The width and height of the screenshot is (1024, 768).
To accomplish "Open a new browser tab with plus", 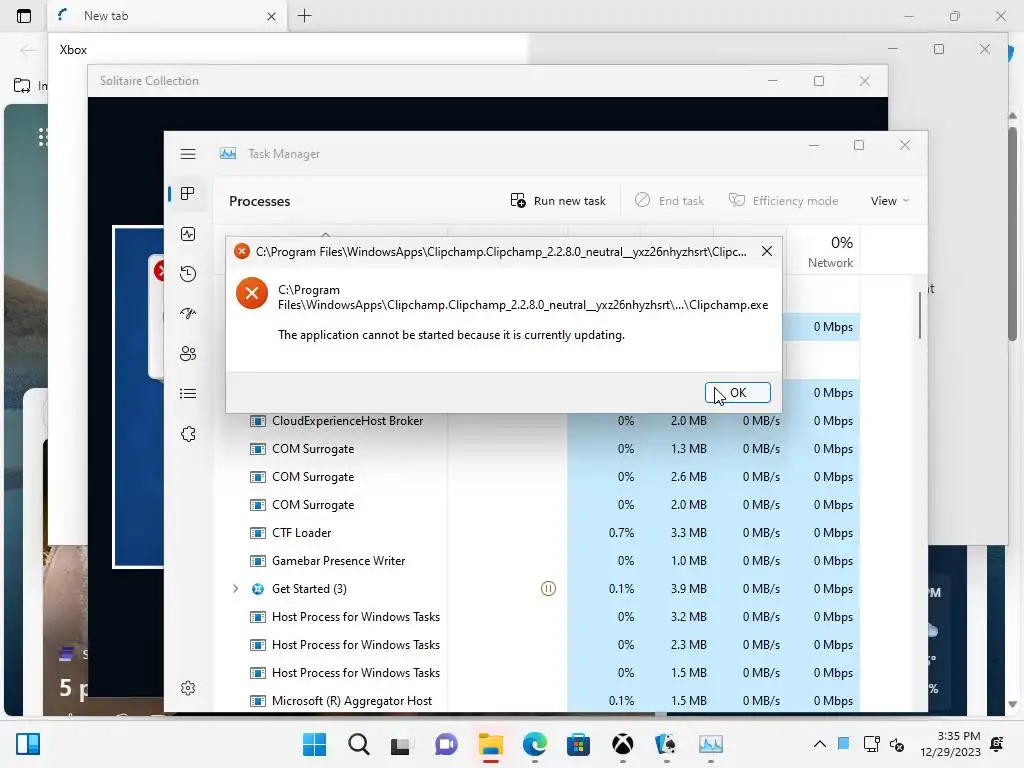I will click(x=304, y=16).
